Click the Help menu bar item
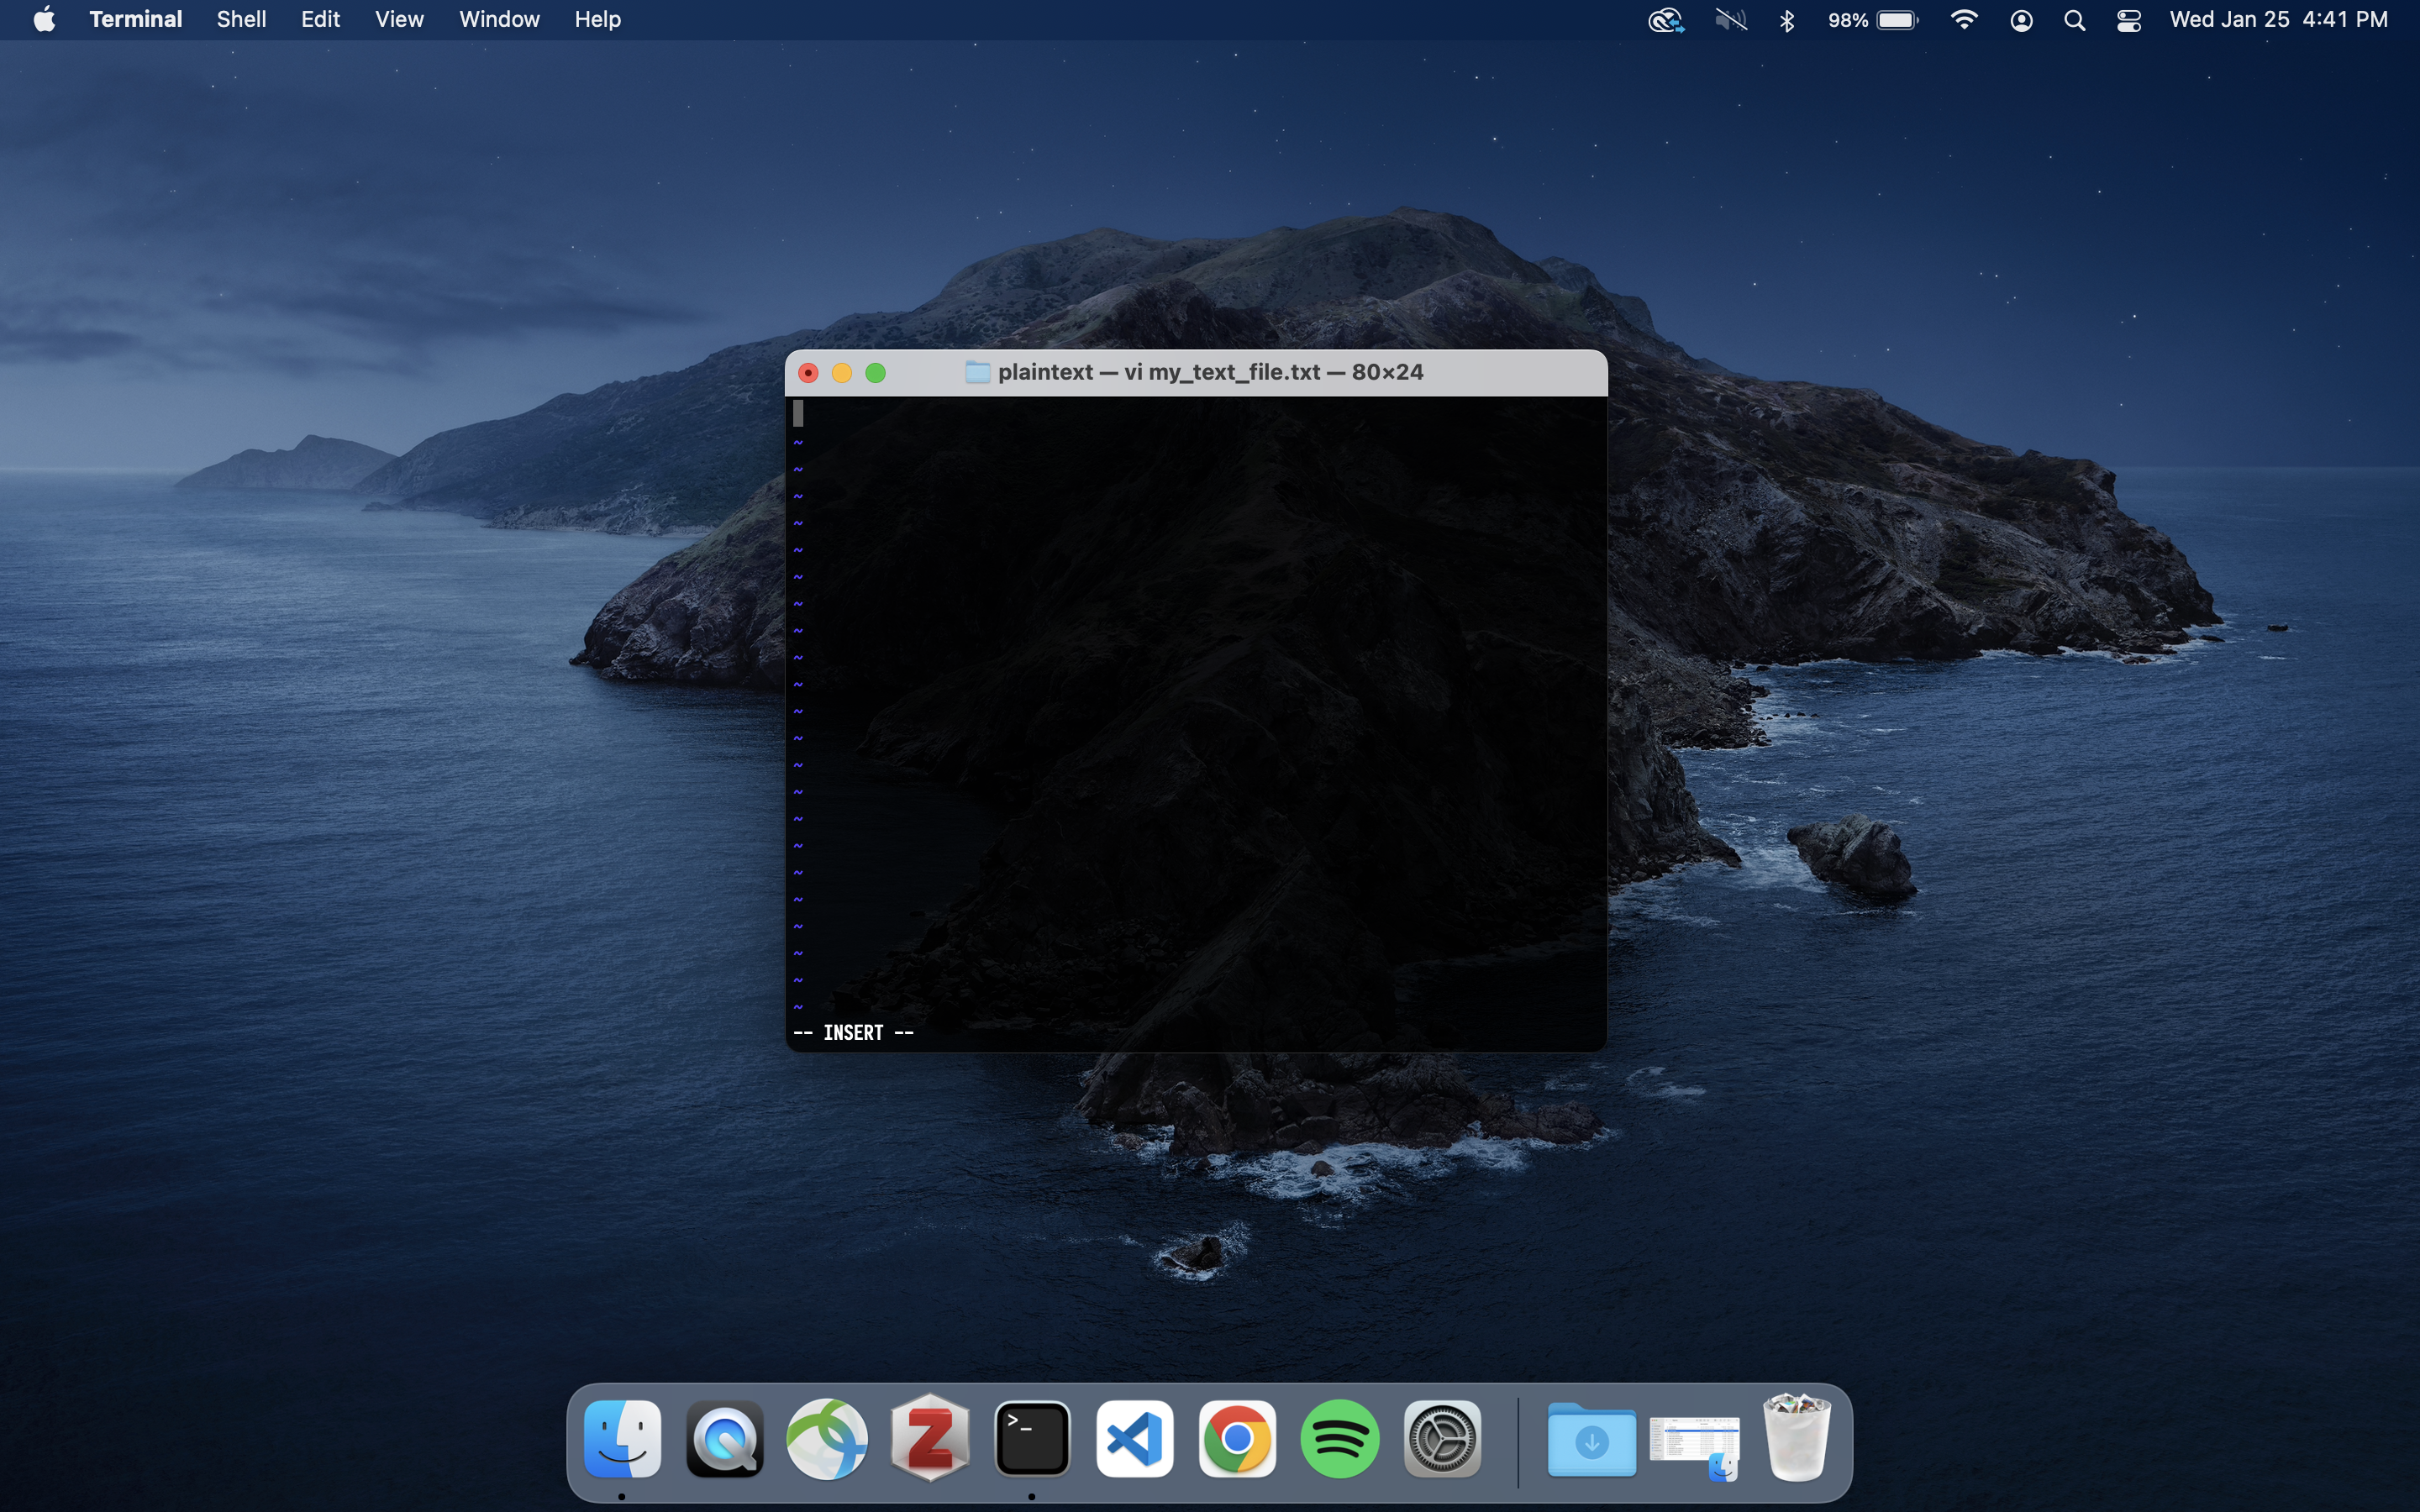2420x1512 pixels. point(597,19)
